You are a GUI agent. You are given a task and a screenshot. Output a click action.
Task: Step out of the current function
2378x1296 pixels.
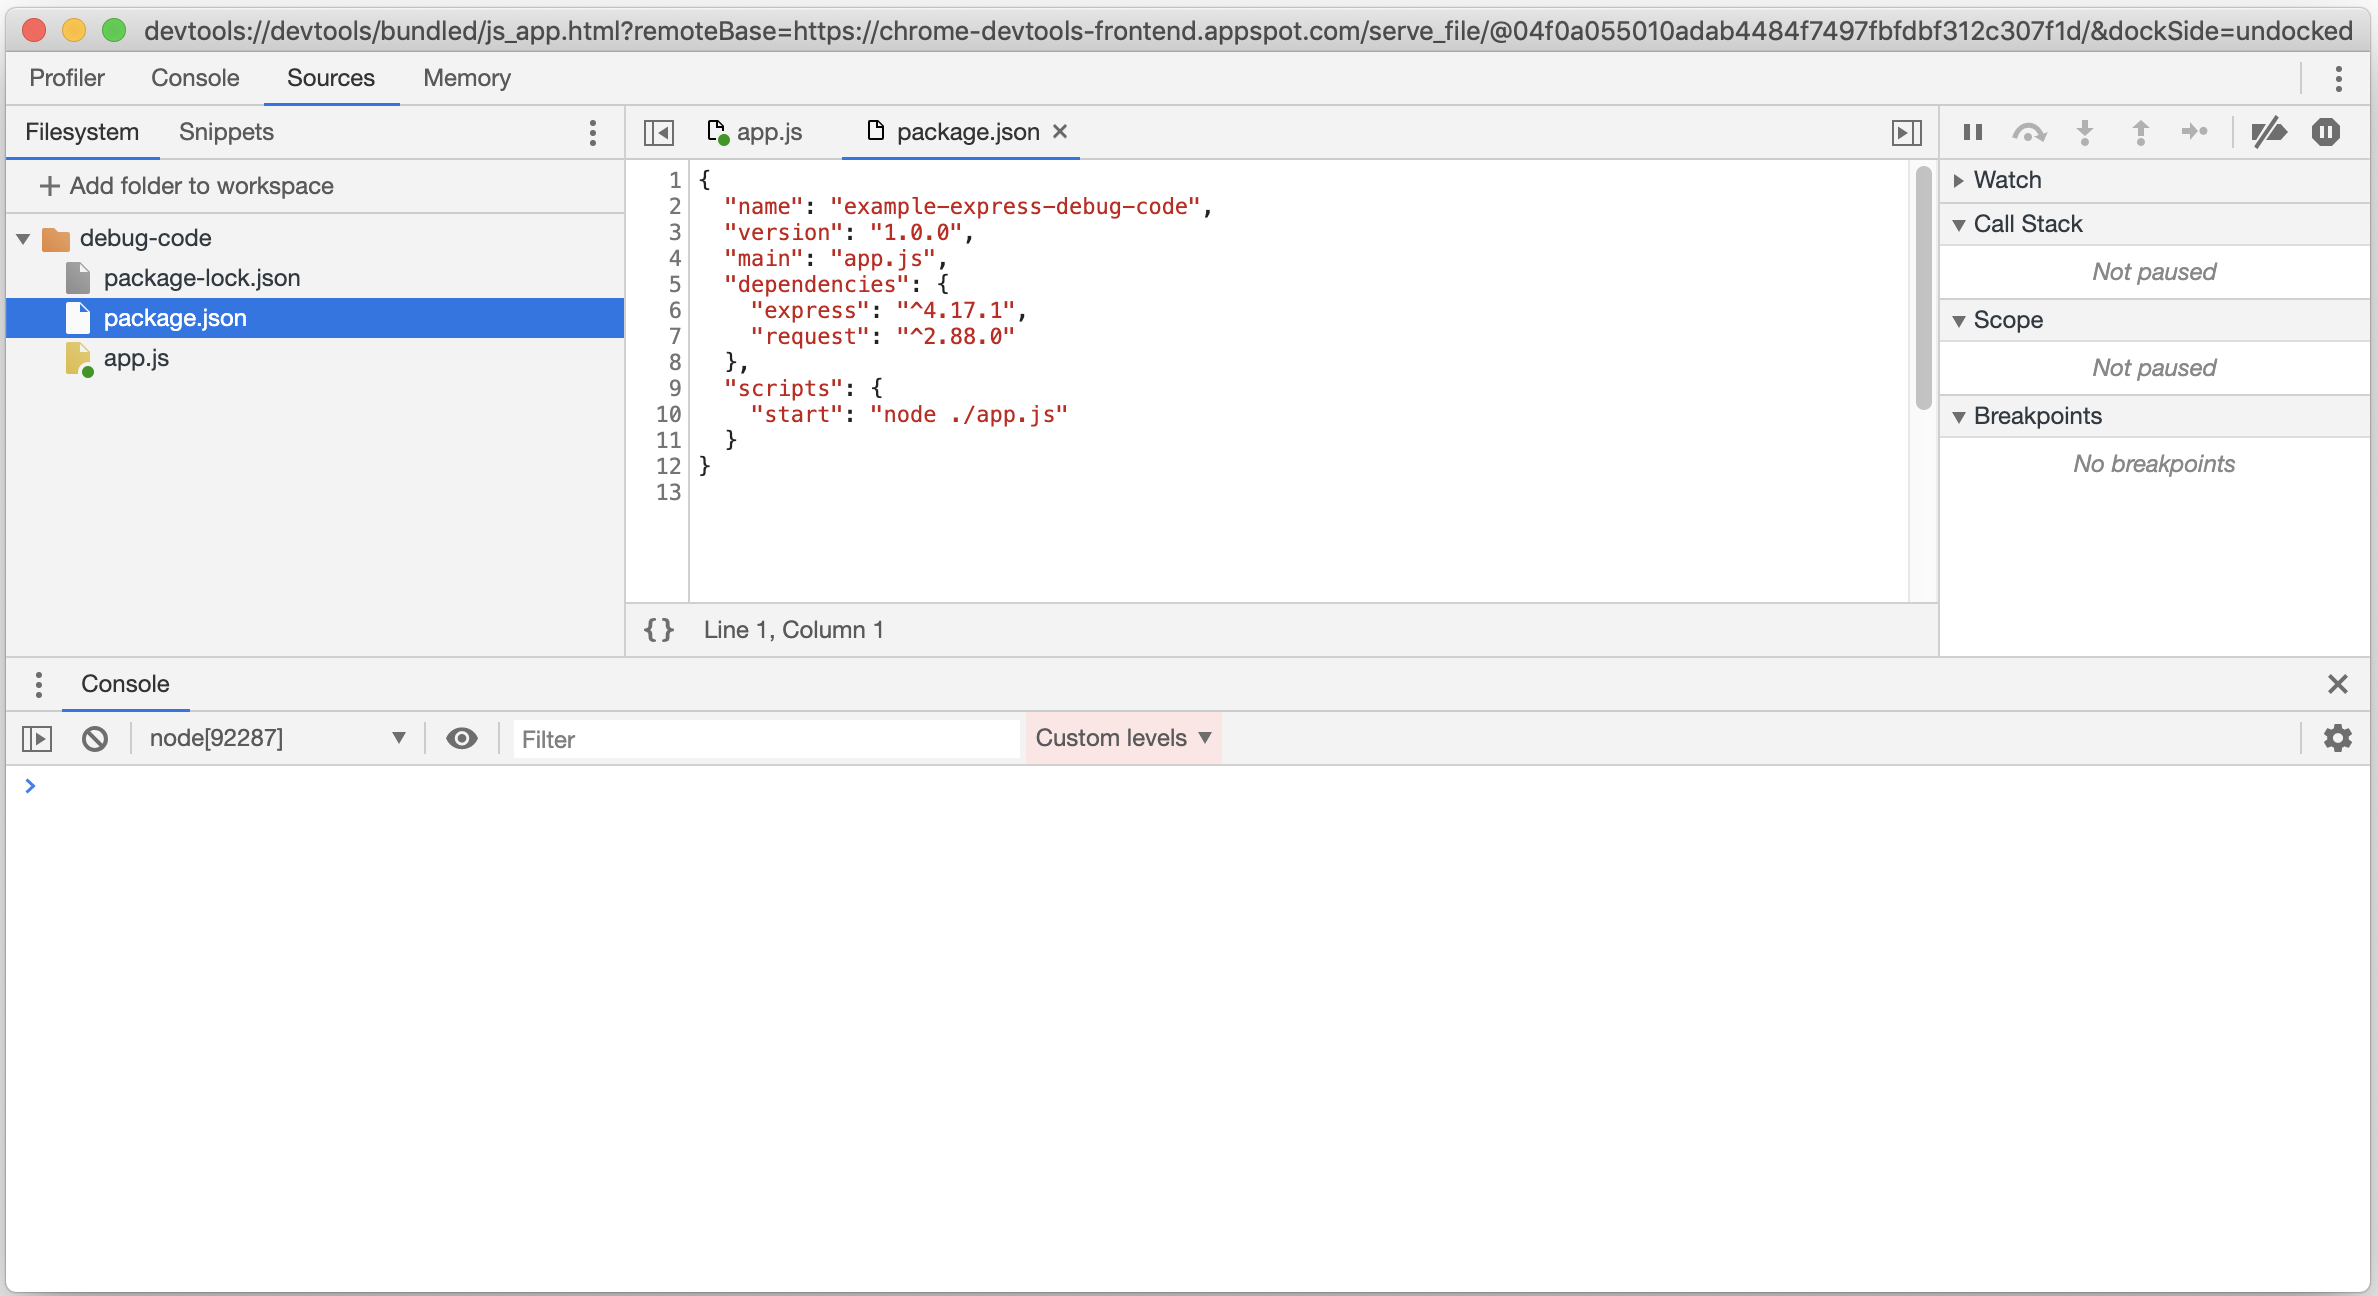[2140, 132]
